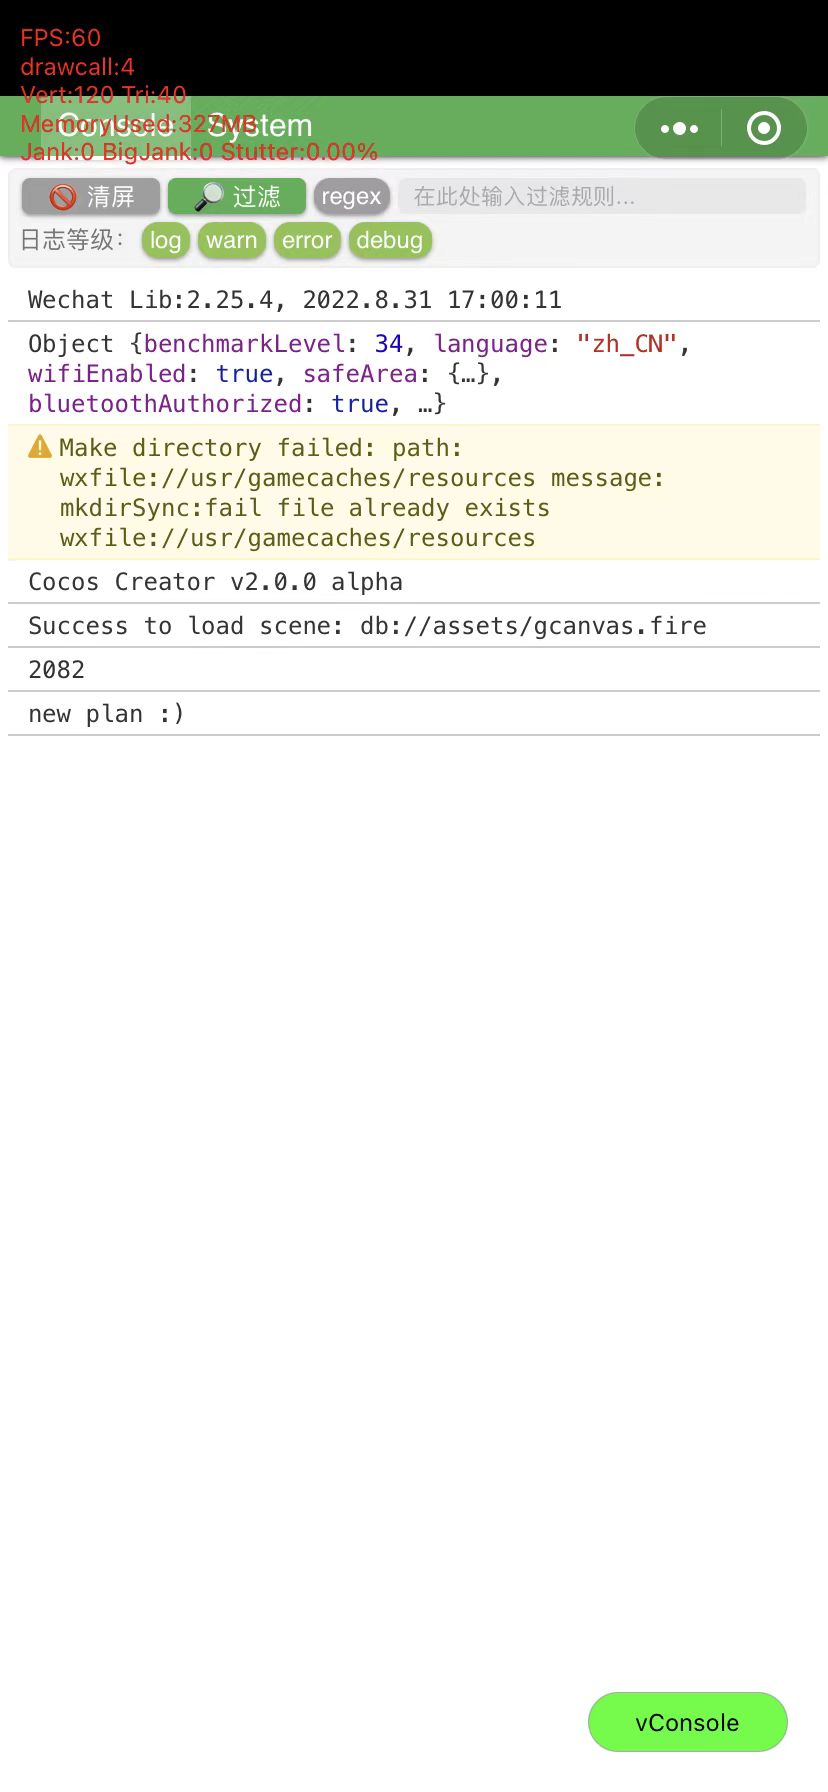The width and height of the screenshot is (828, 1792).
Task: Tap the mini program close circle icon
Action: (x=764, y=128)
